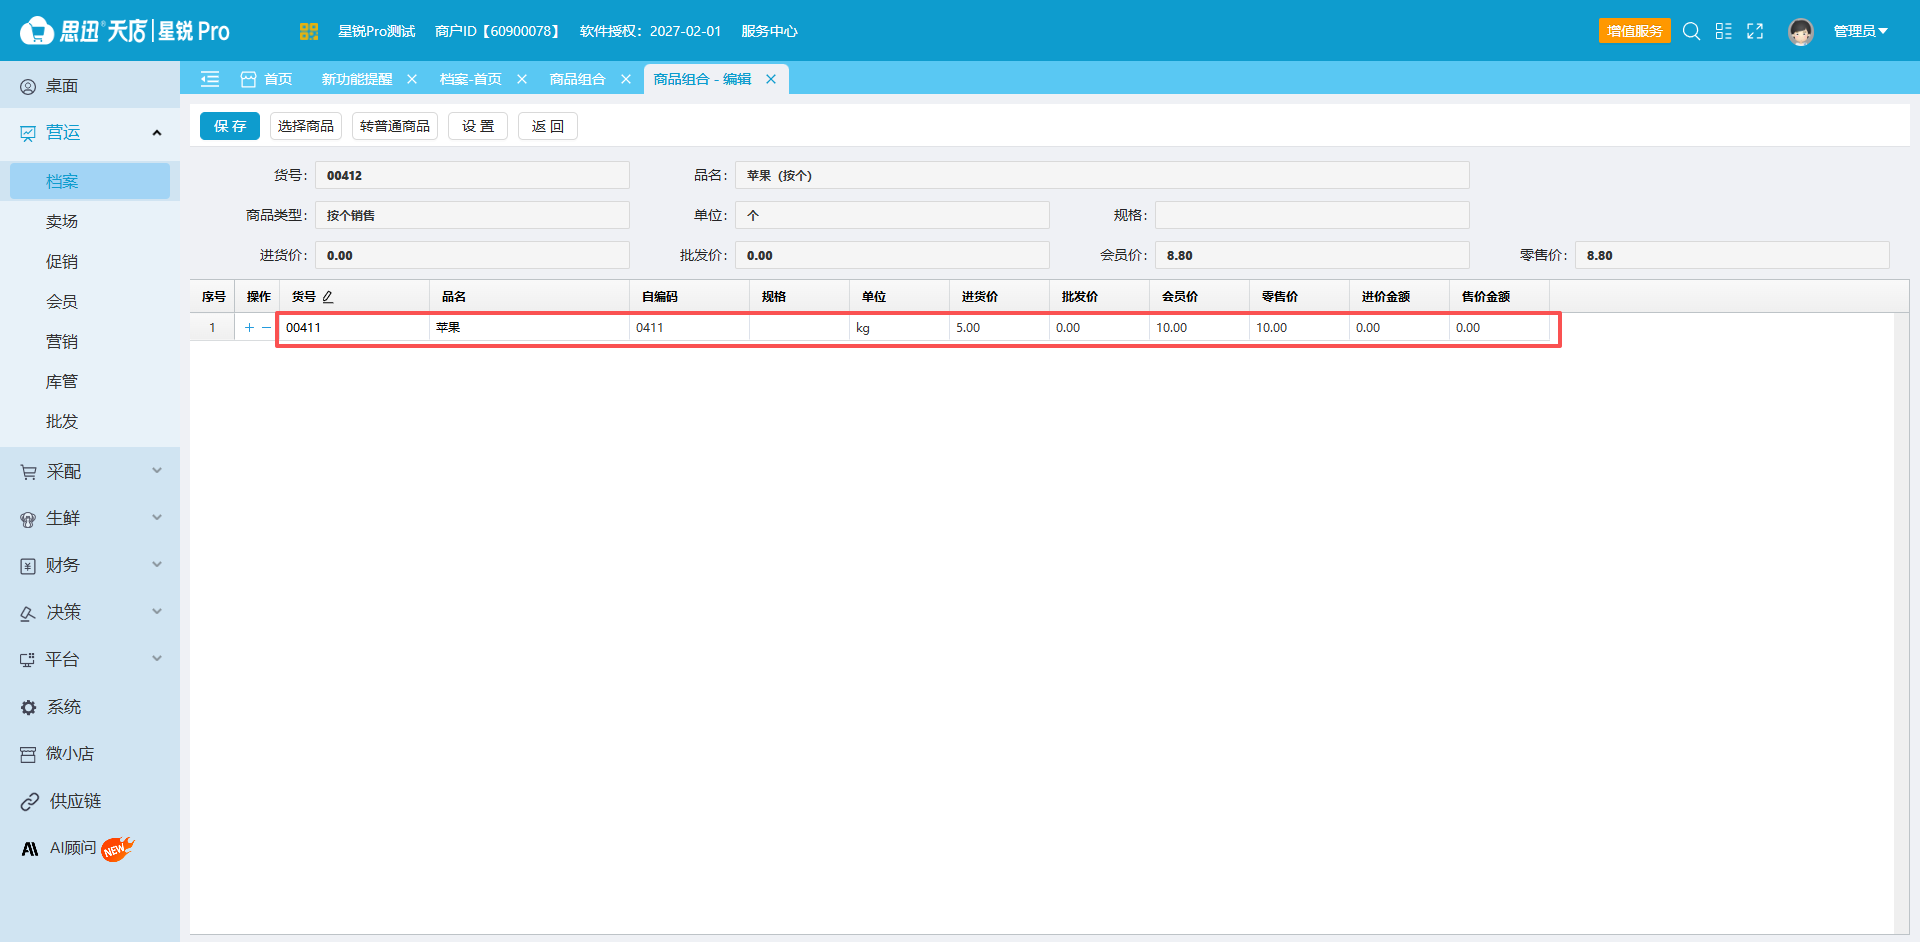Collapse the sidebar with the menu-fold icon
Screen dimensions: 1920x942
(x=210, y=79)
